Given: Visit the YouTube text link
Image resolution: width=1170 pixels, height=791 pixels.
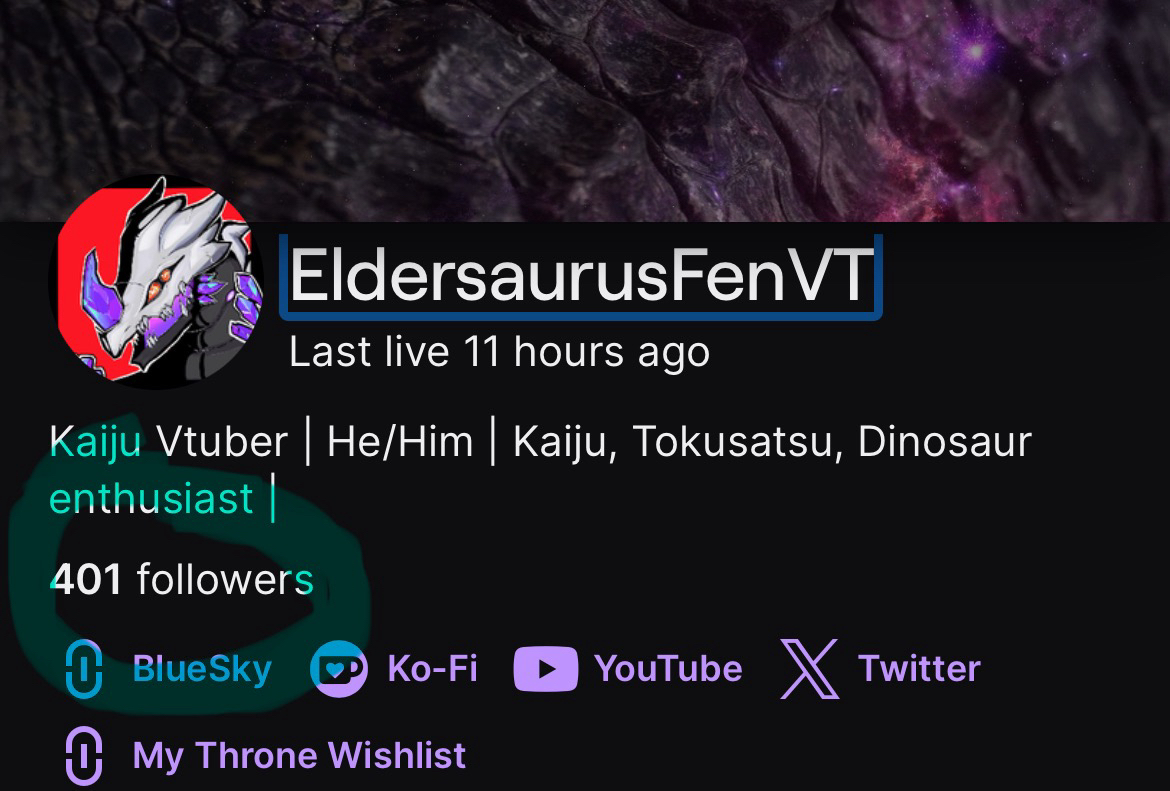Looking at the screenshot, I should coord(669,669).
